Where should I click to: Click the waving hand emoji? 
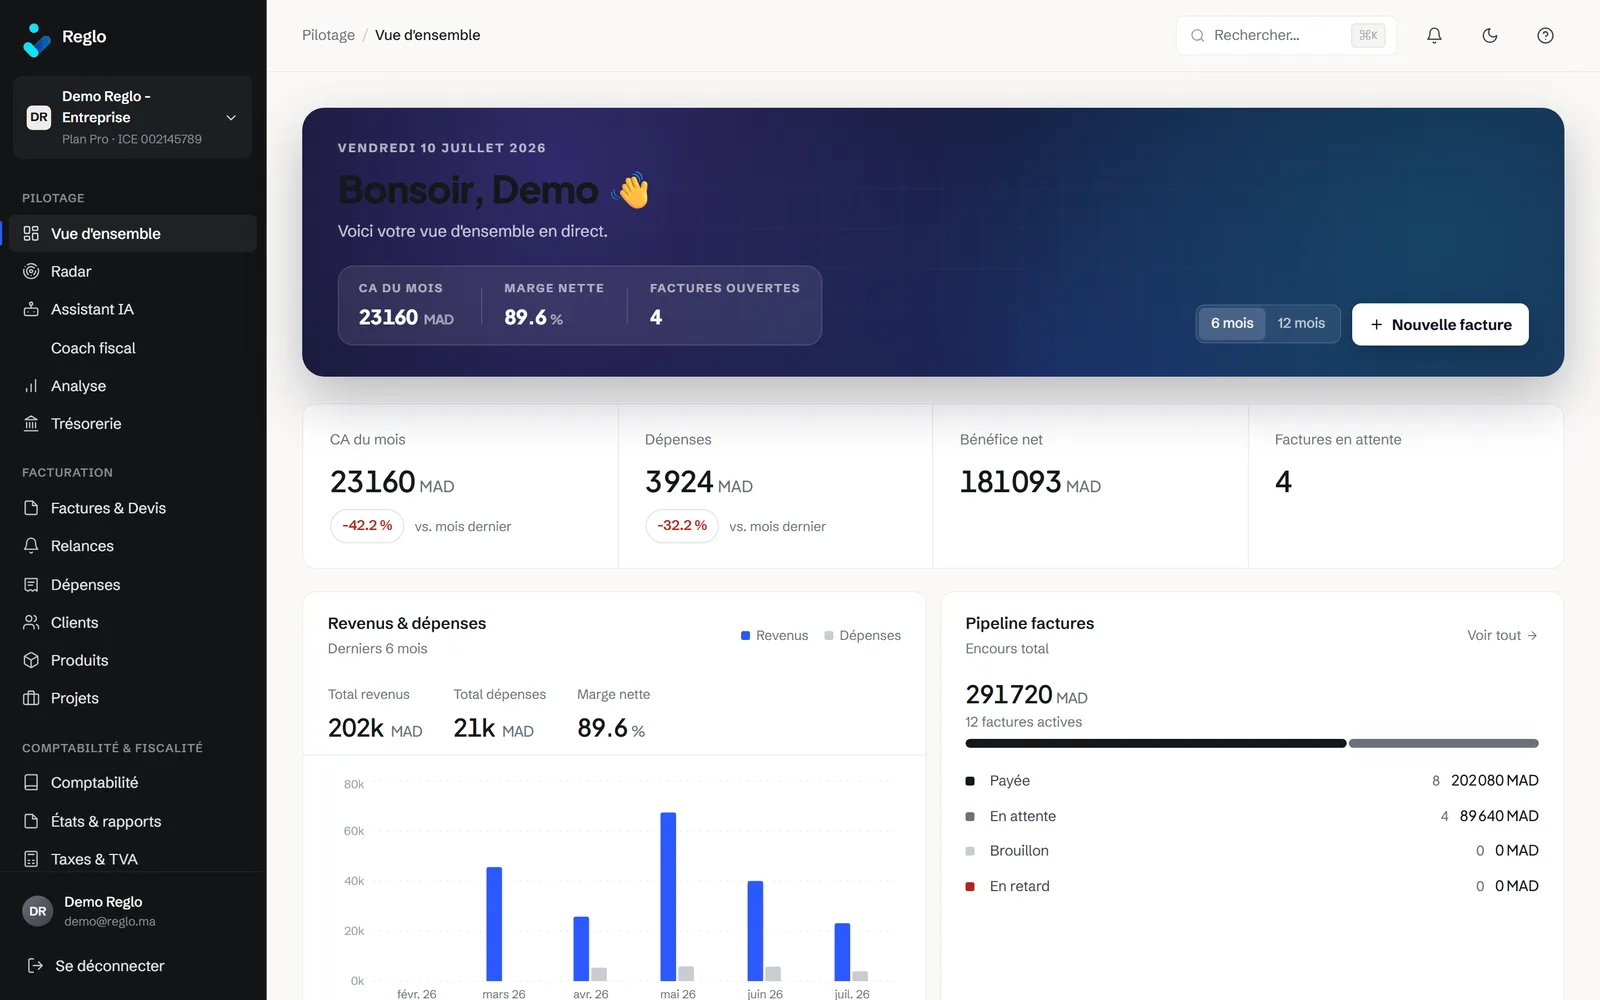coord(631,190)
